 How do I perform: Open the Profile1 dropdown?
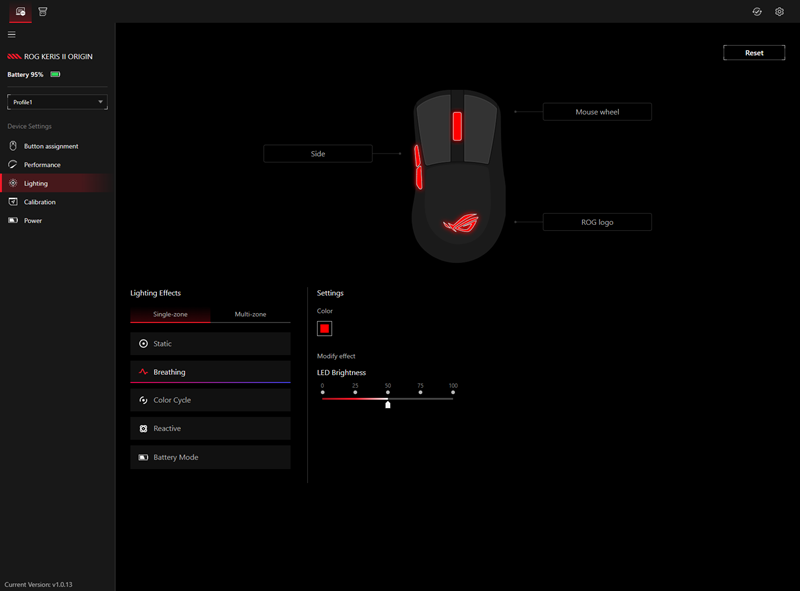[56, 101]
